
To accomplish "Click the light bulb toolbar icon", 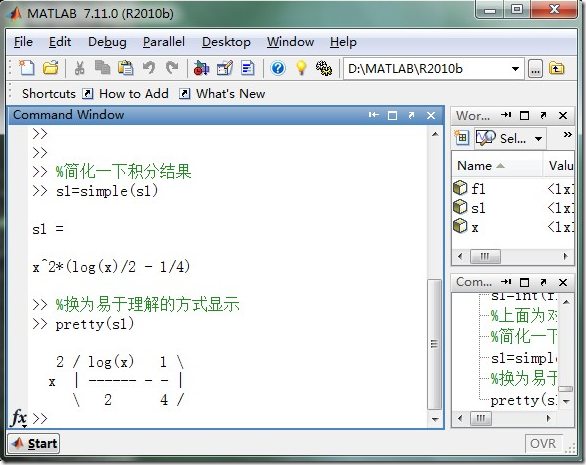I will pyautogui.click(x=301, y=68).
